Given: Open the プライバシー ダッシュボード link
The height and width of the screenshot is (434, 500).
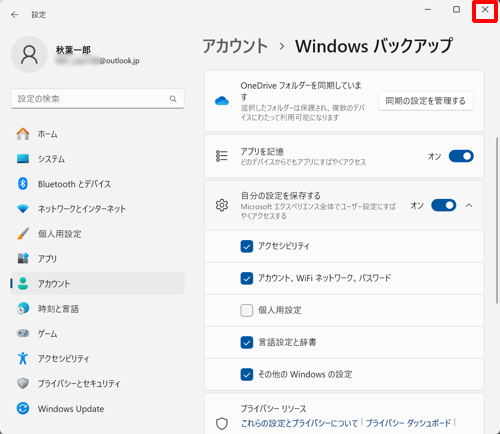Looking at the screenshot, I should click(408, 423).
